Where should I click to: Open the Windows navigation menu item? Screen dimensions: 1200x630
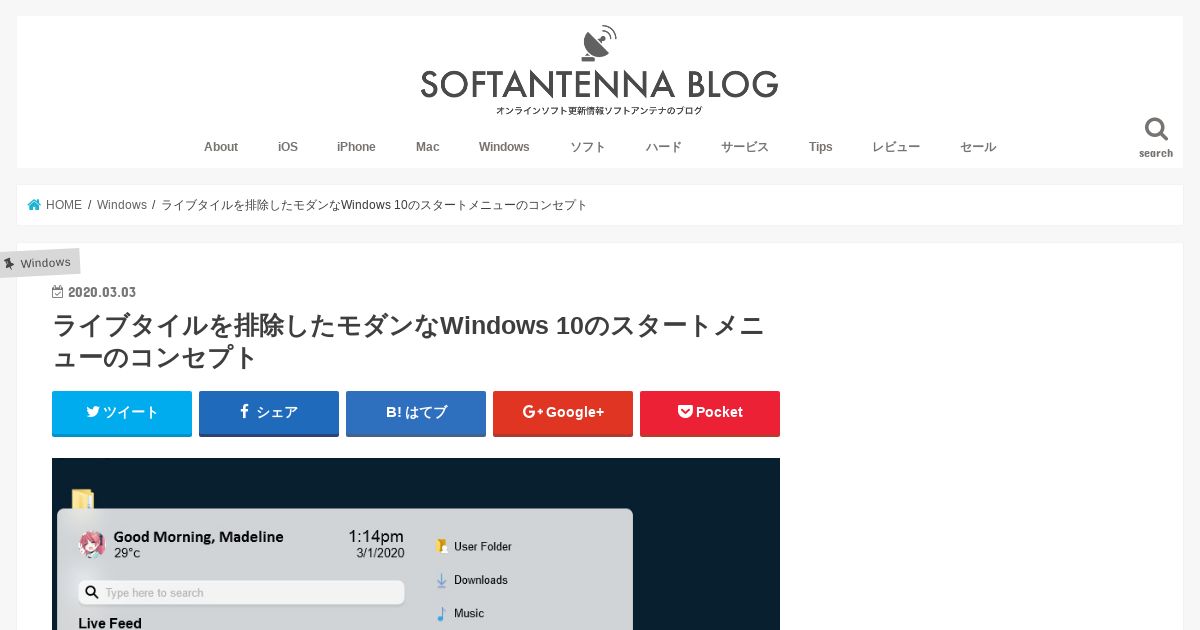coord(504,147)
